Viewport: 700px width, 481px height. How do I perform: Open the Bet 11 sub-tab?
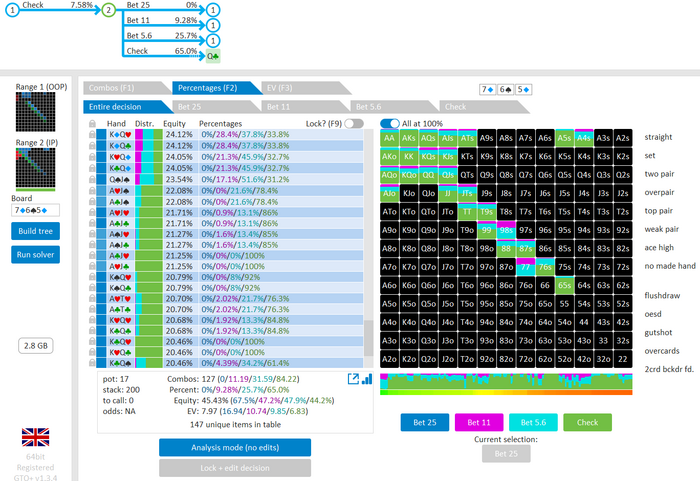(304, 107)
